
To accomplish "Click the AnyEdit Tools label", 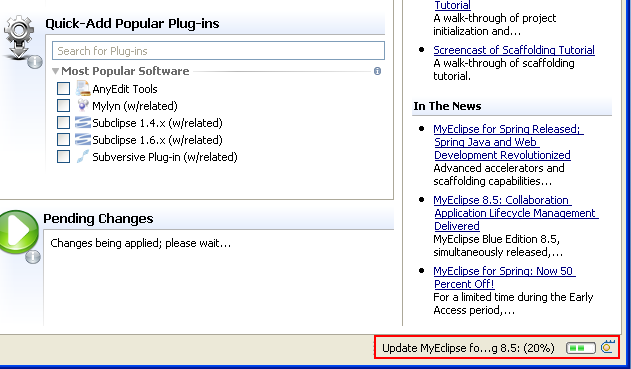I will tap(125, 89).
